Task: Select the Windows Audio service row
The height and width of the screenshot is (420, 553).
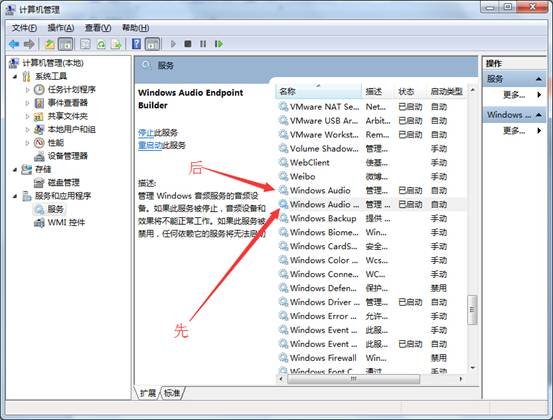Action: [x=371, y=190]
